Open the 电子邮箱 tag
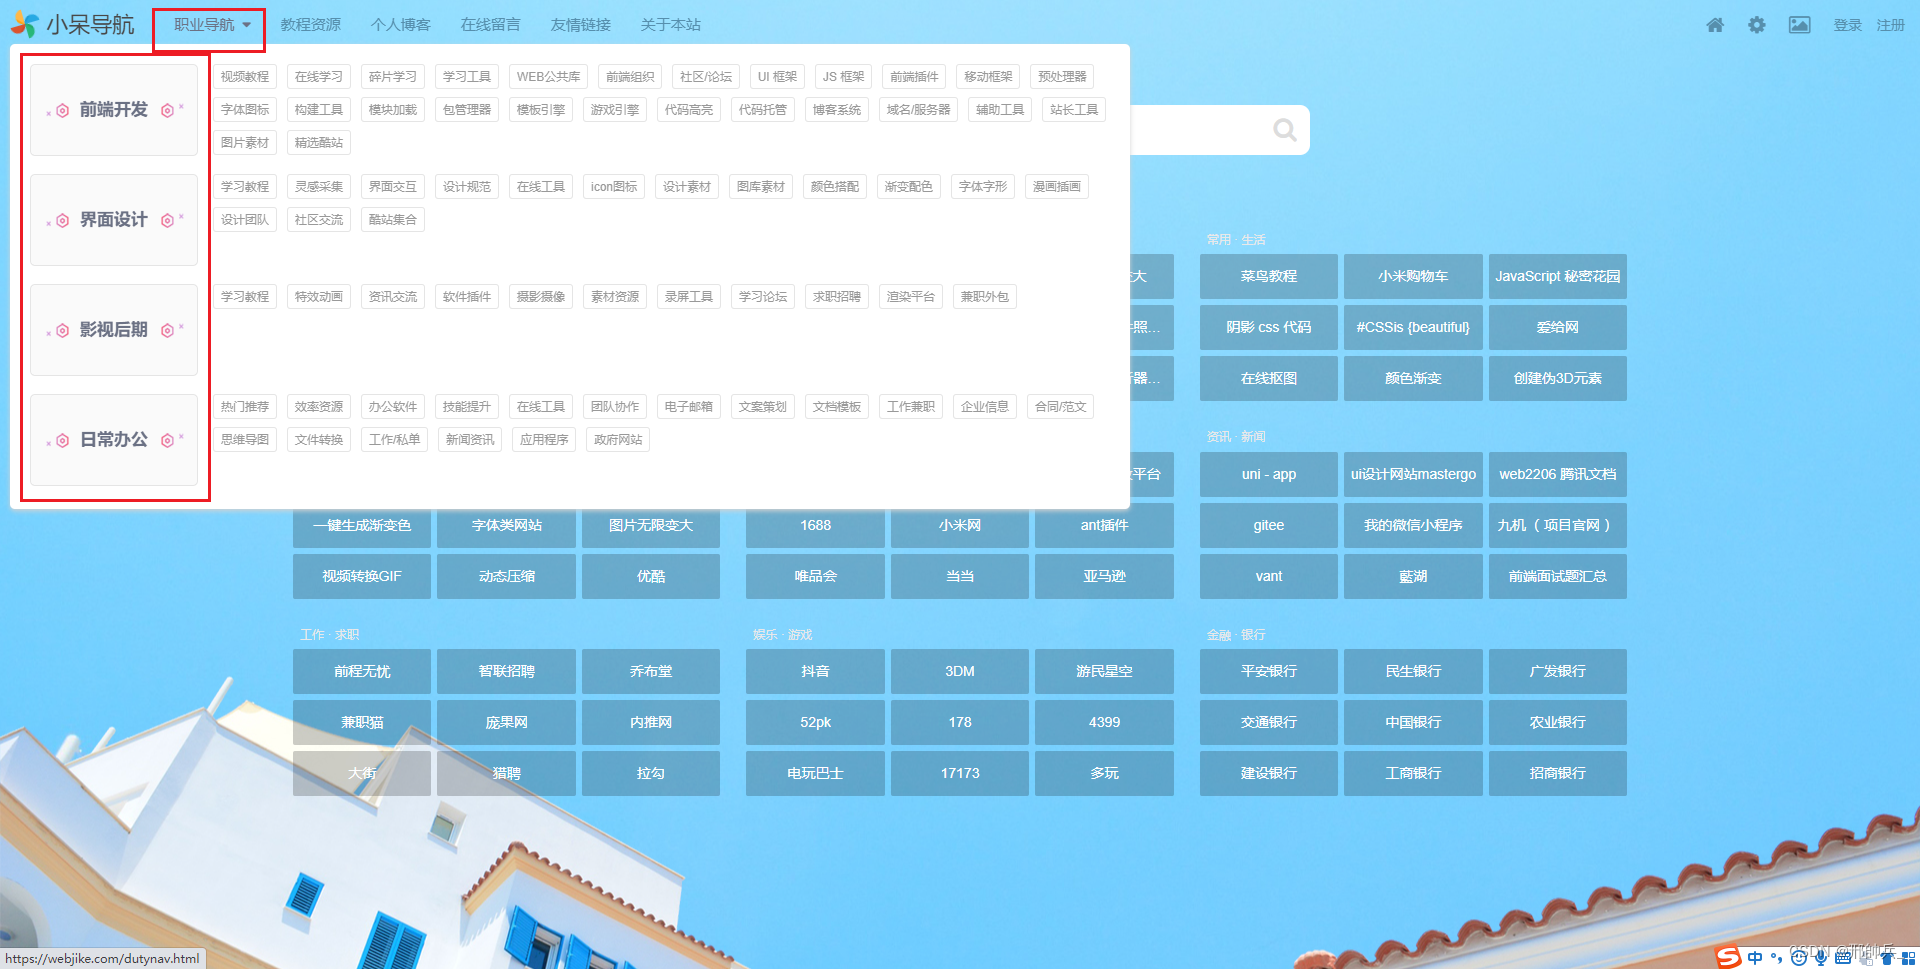Image resolution: width=1920 pixels, height=969 pixels. coord(689,407)
